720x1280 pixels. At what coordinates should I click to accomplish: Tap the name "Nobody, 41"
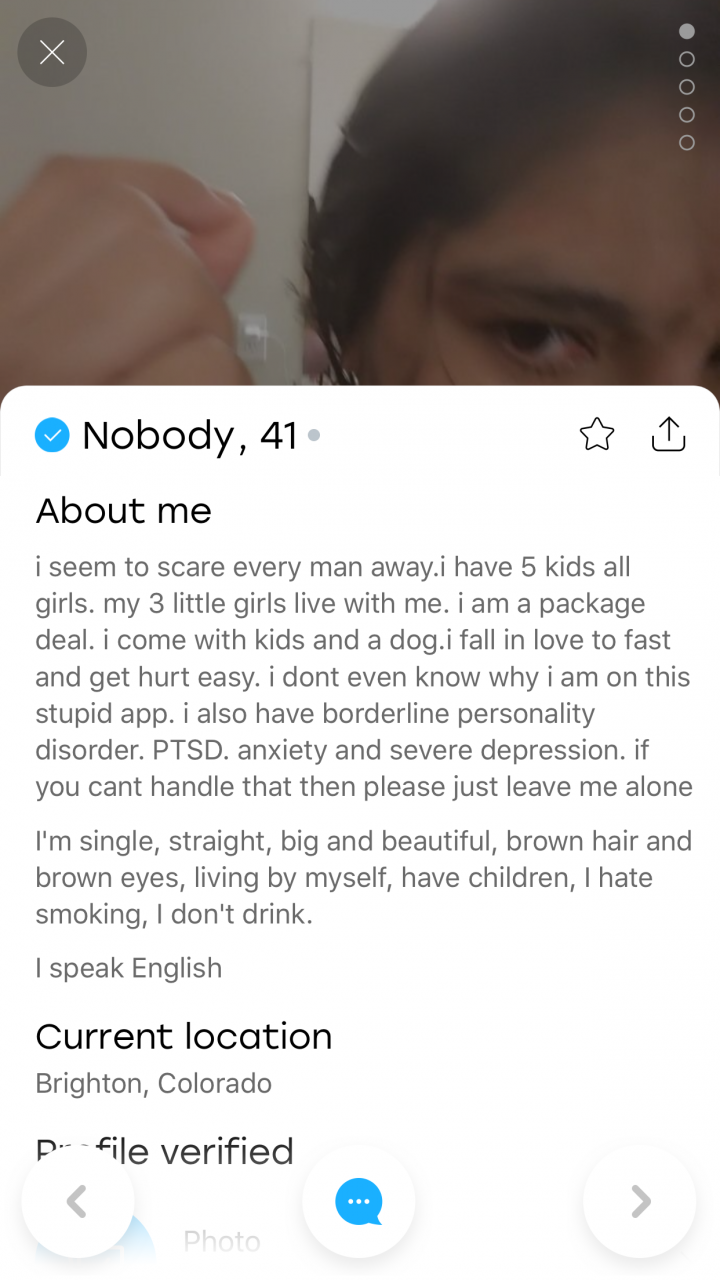click(190, 435)
